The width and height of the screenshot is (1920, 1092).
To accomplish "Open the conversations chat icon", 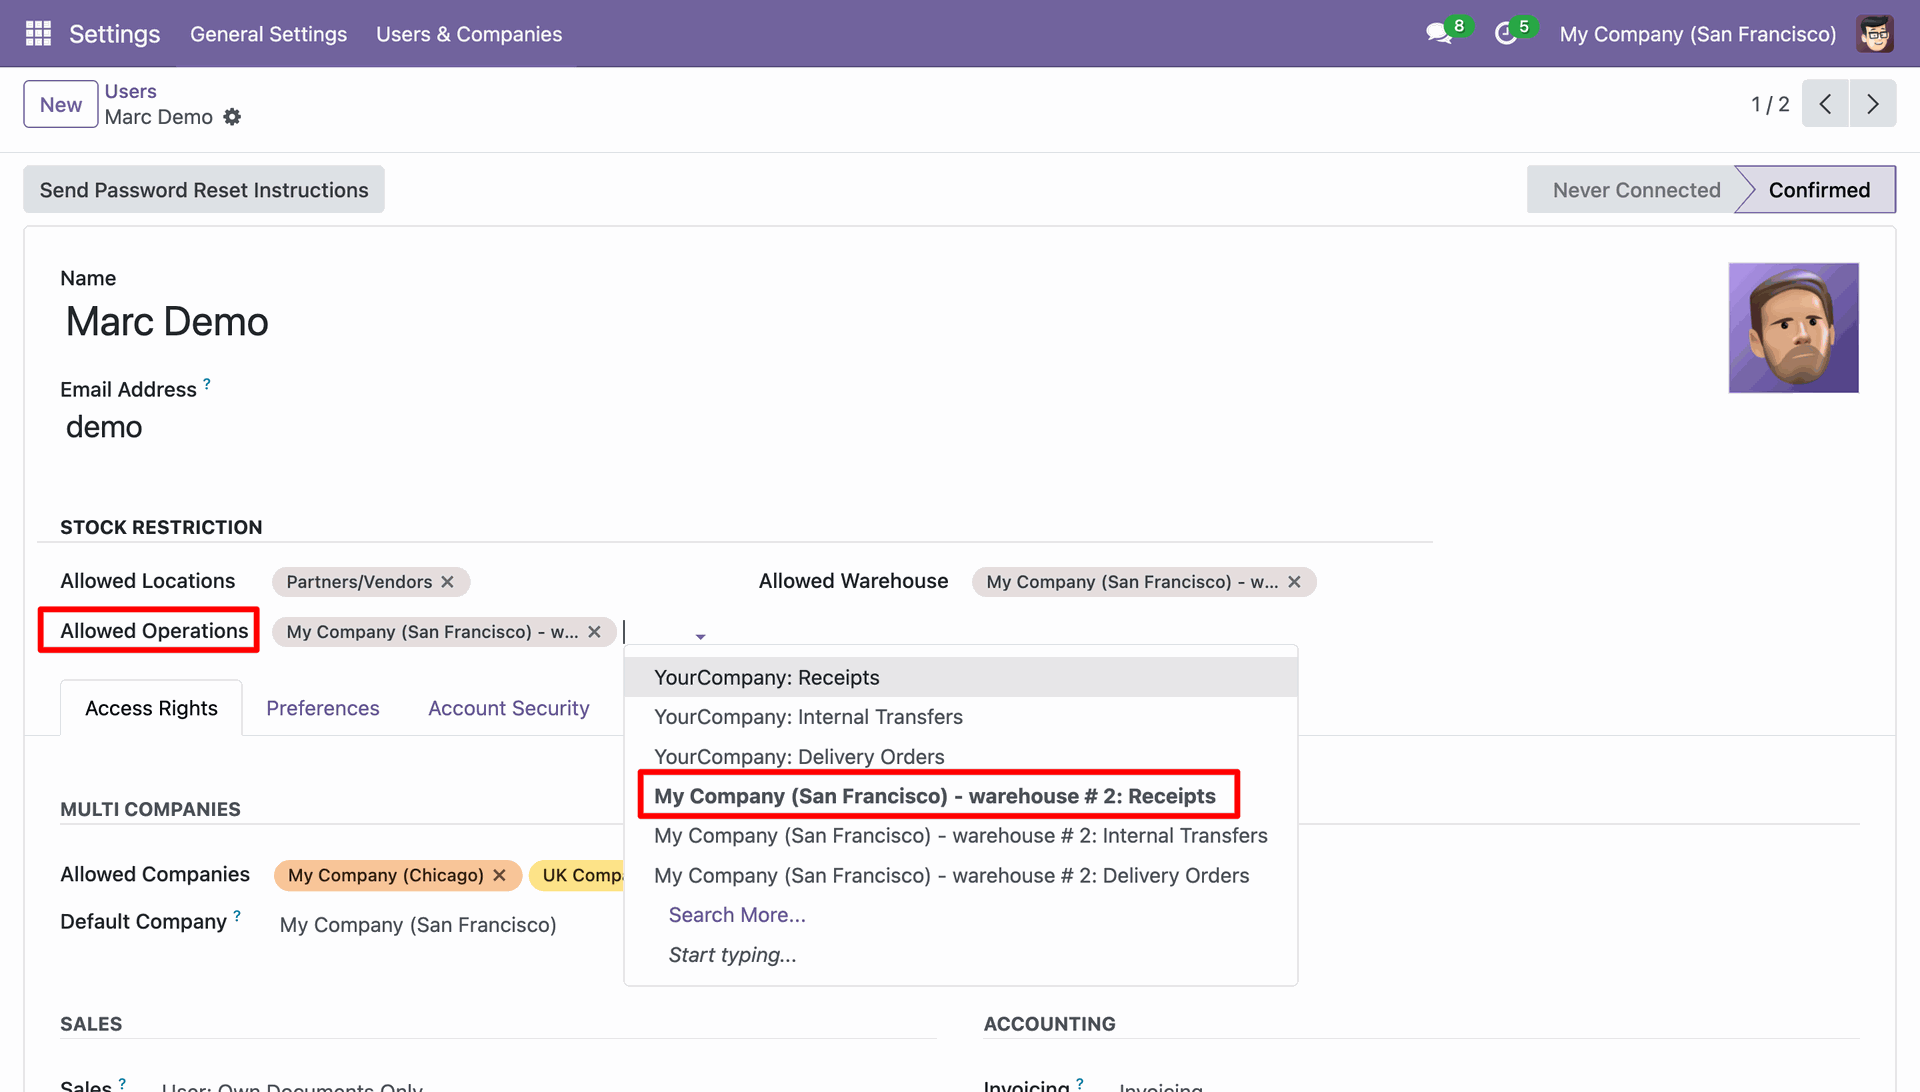I will point(1439,34).
